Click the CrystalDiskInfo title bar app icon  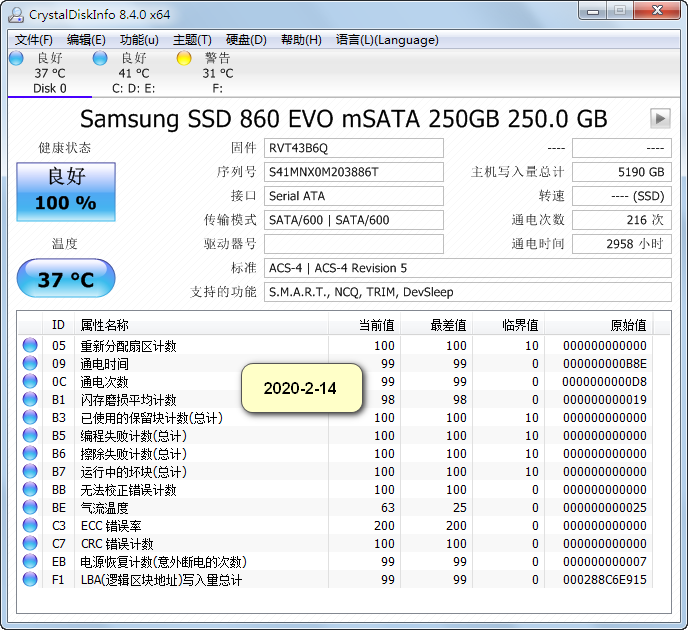pos(16,14)
